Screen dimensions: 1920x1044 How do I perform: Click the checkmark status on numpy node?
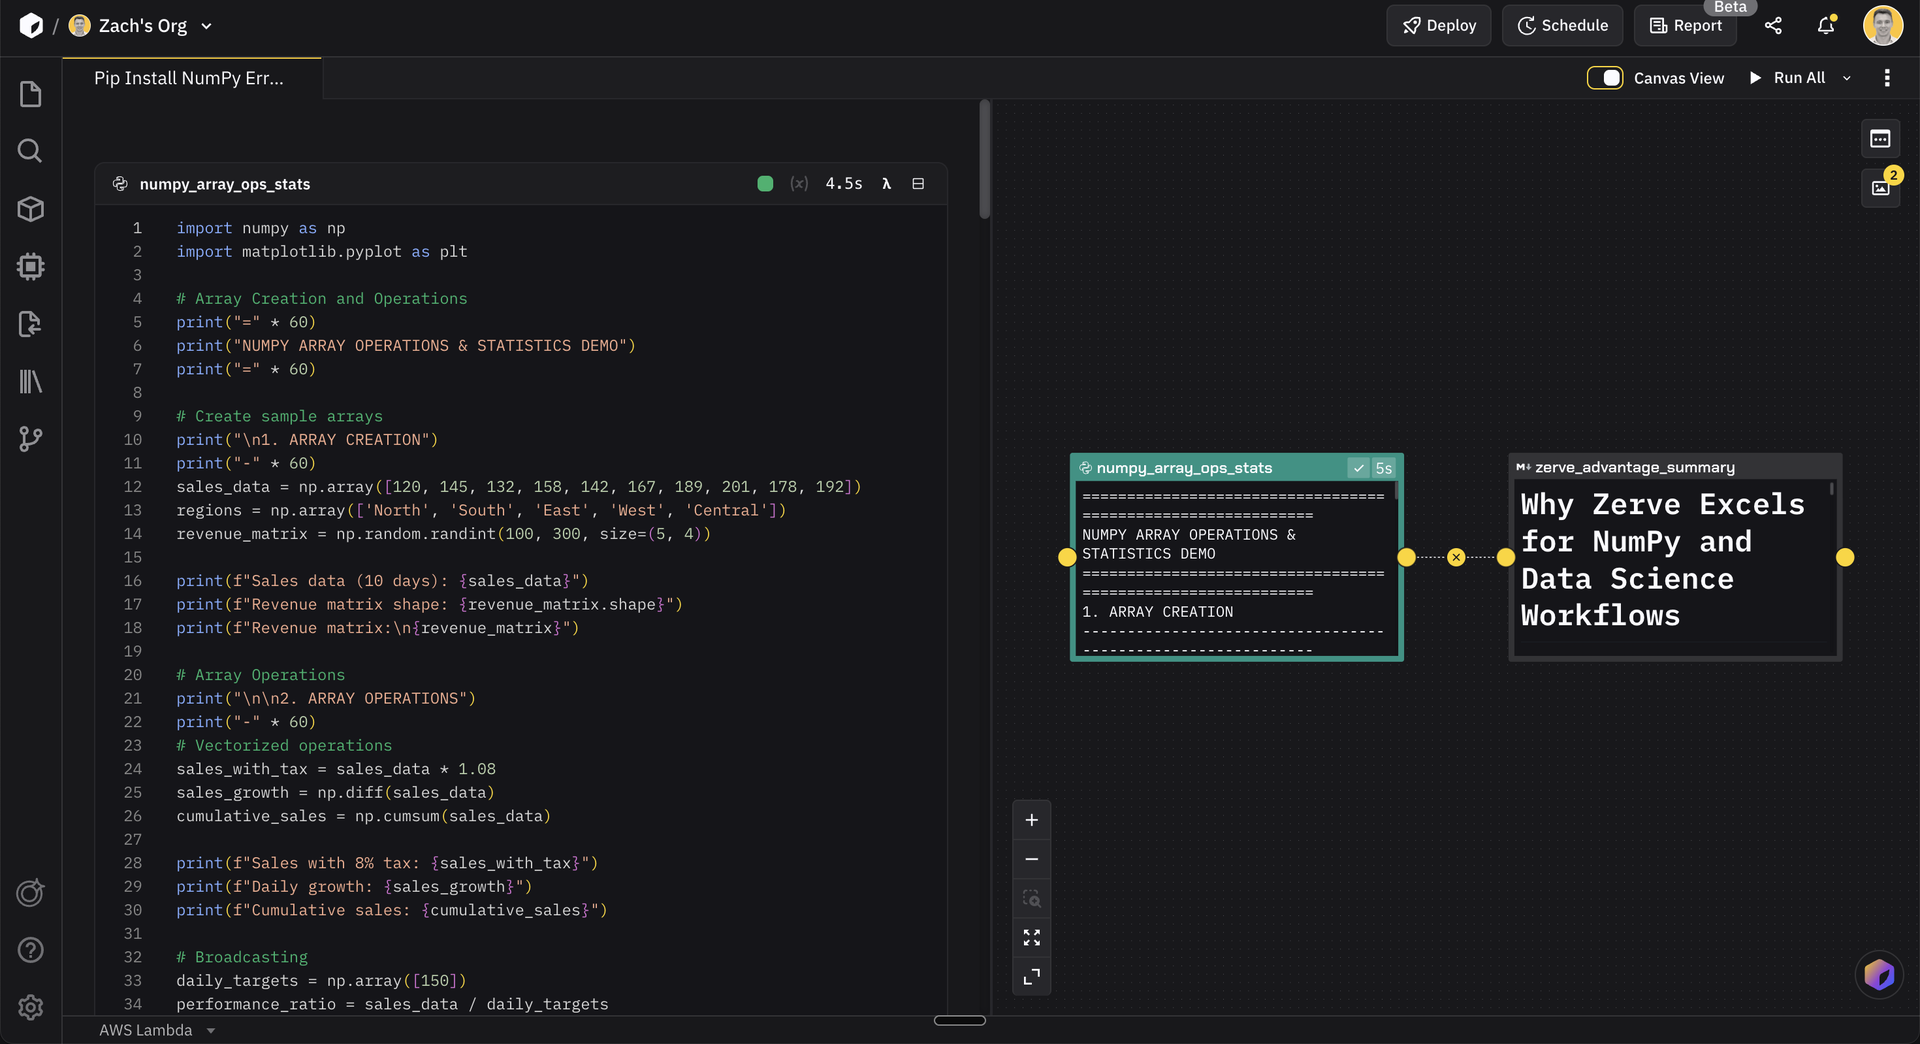pyautogui.click(x=1359, y=468)
